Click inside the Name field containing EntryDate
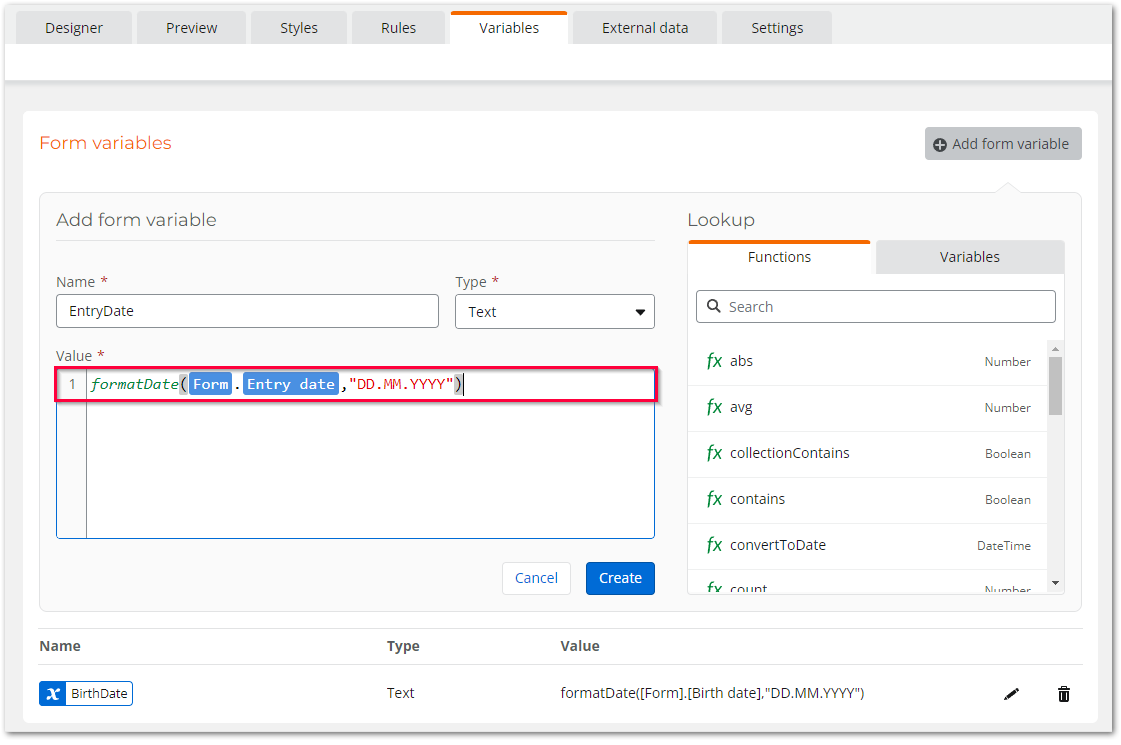Screen dimensions: 1121x745 pyautogui.click(x=247, y=311)
